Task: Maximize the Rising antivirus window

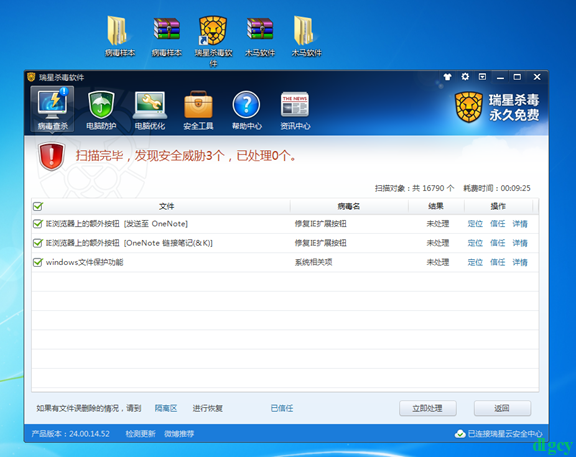Action: point(517,77)
